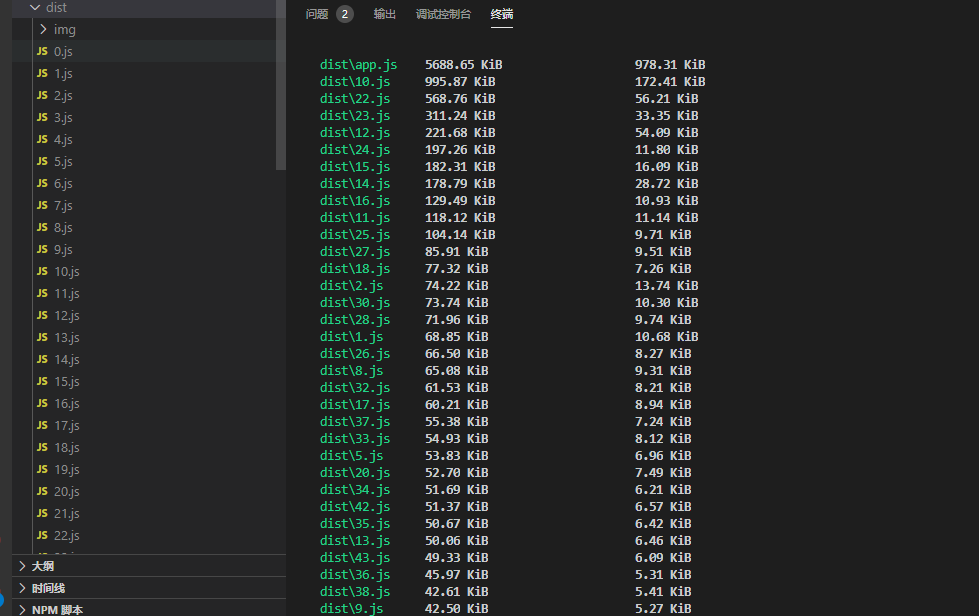The height and width of the screenshot is (616, 979).
Task: Open file 4.js in explorer
Action: pyautogui.click(x=63, y=139)
